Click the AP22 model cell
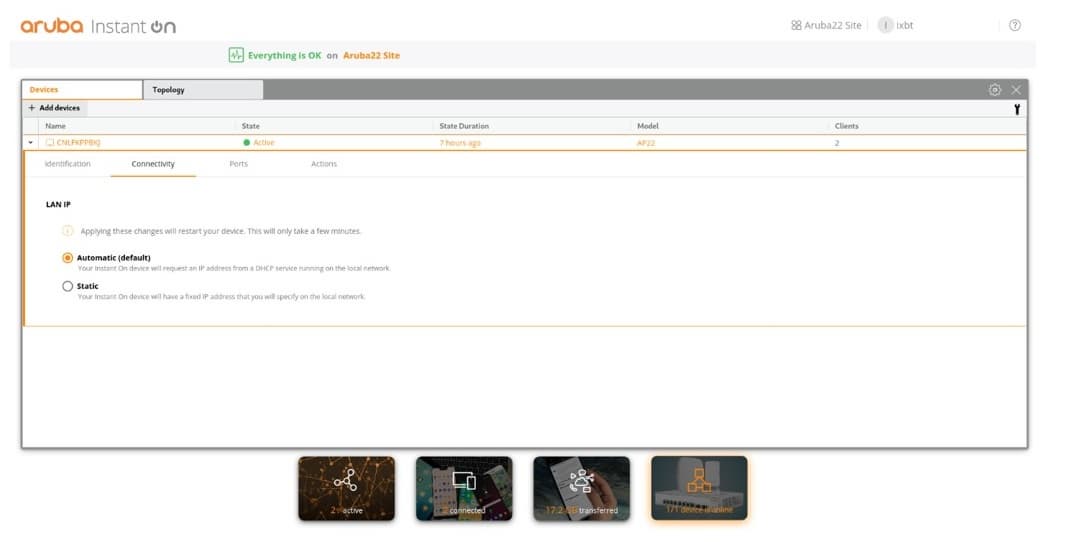This screenshot has width=1089, height=542. tap(646, 143)
